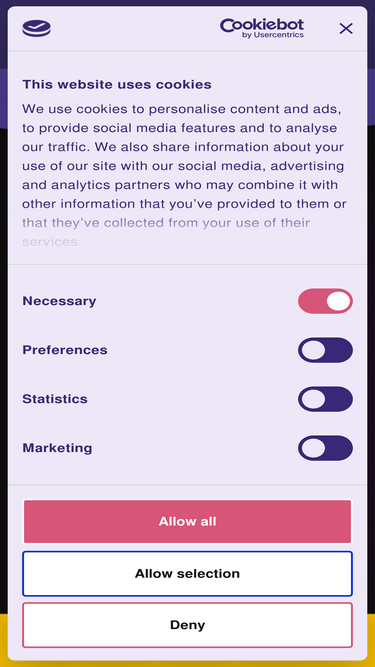
Task: Click the "by Usercentrics" subtitle text
Action: pos(273,35)
